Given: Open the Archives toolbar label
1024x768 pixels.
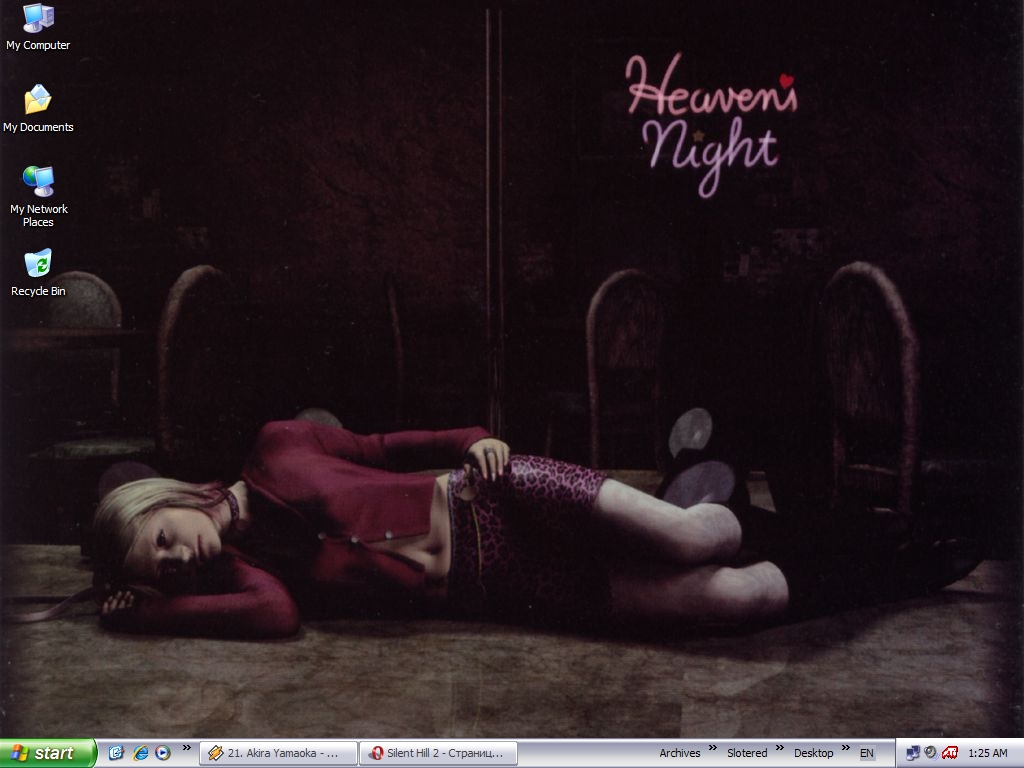Looking at the screenshot, I should (x=679, y=753).
